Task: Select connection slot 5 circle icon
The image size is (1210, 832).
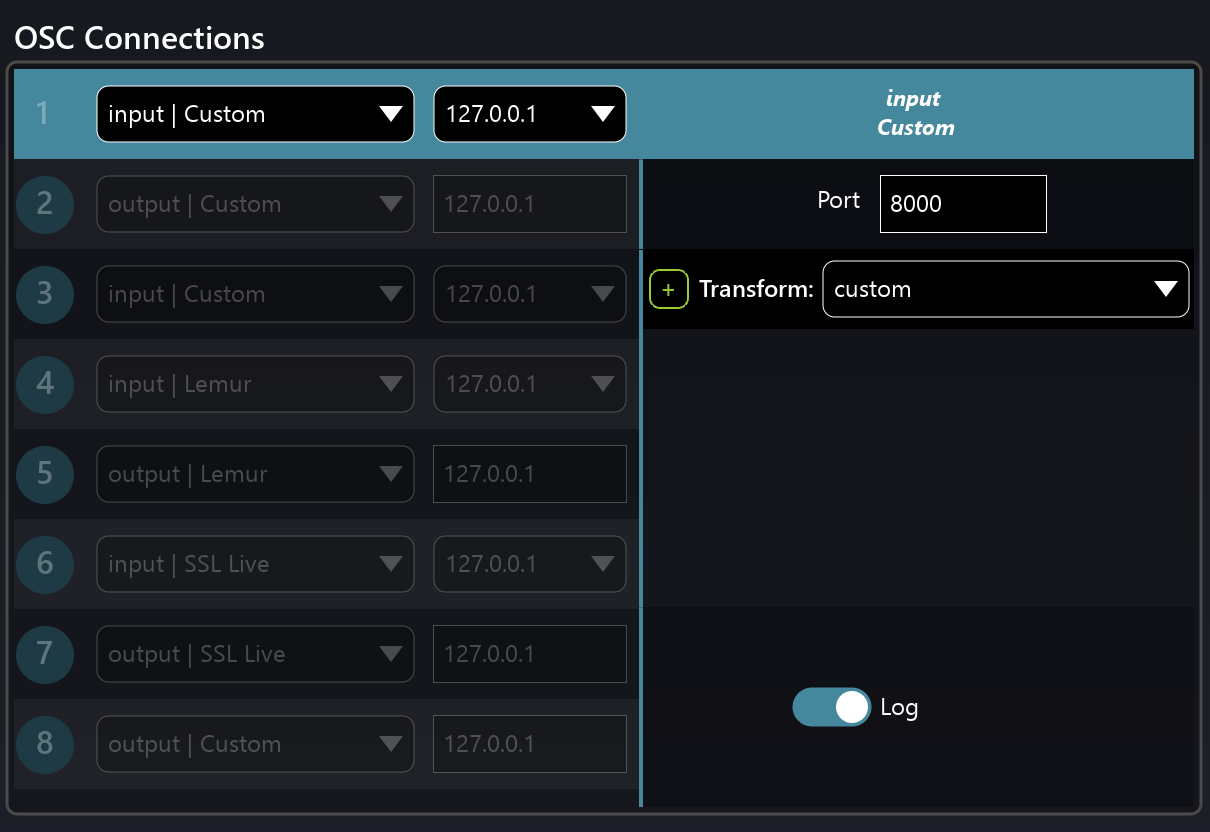Action: pos(45,474)
